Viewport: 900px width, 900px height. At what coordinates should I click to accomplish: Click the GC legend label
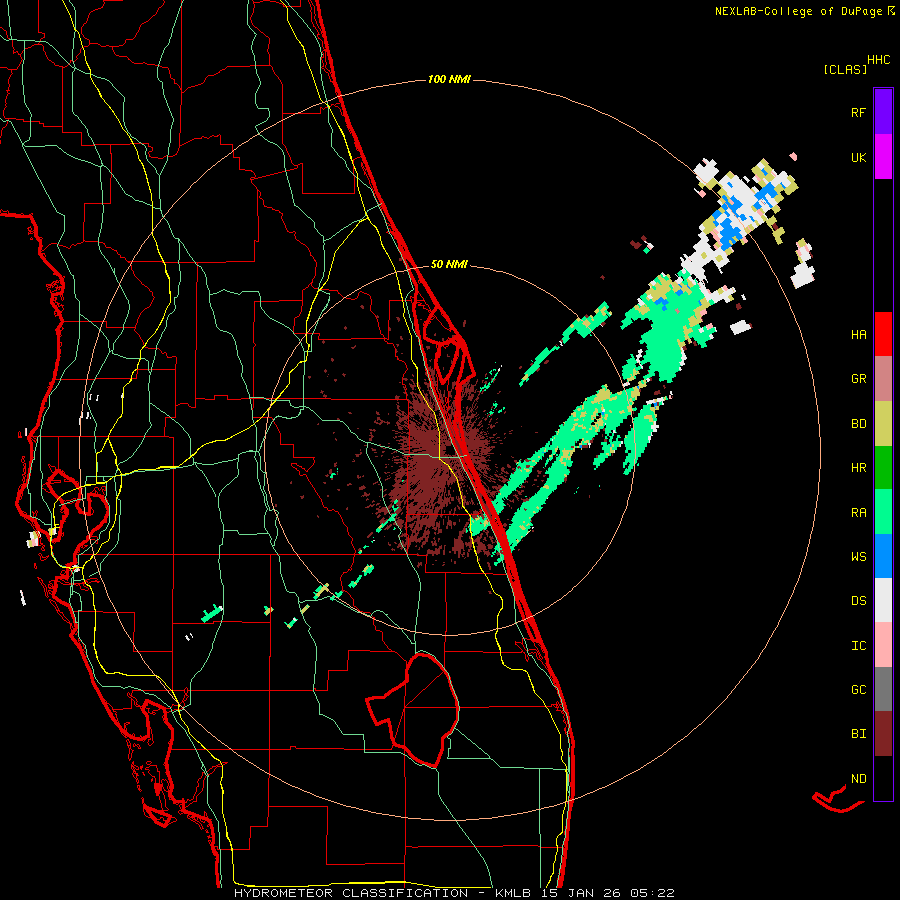point(858,690)
